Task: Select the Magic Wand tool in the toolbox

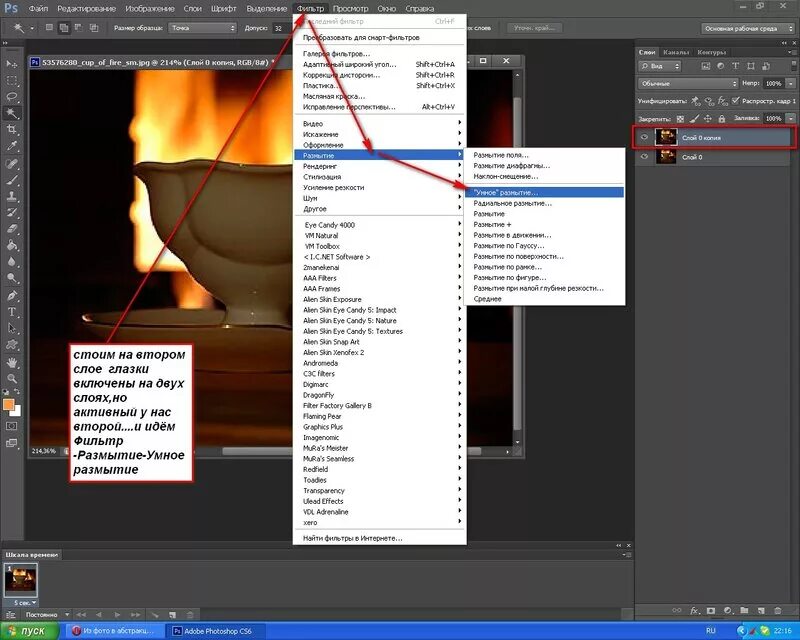Action: pos(12,113)
